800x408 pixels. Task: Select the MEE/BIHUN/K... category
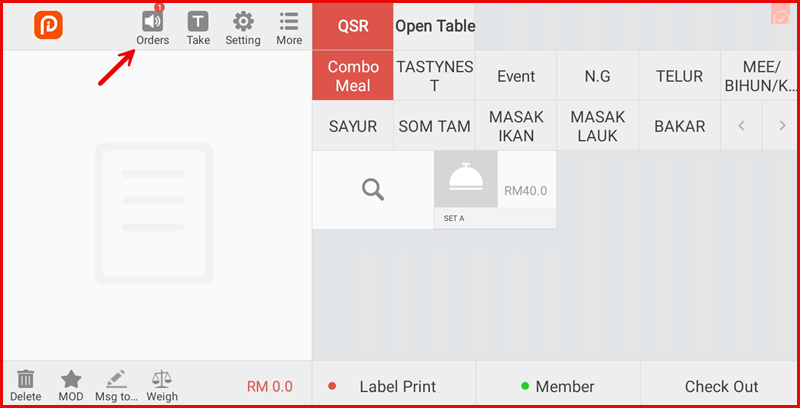point(760,75)
